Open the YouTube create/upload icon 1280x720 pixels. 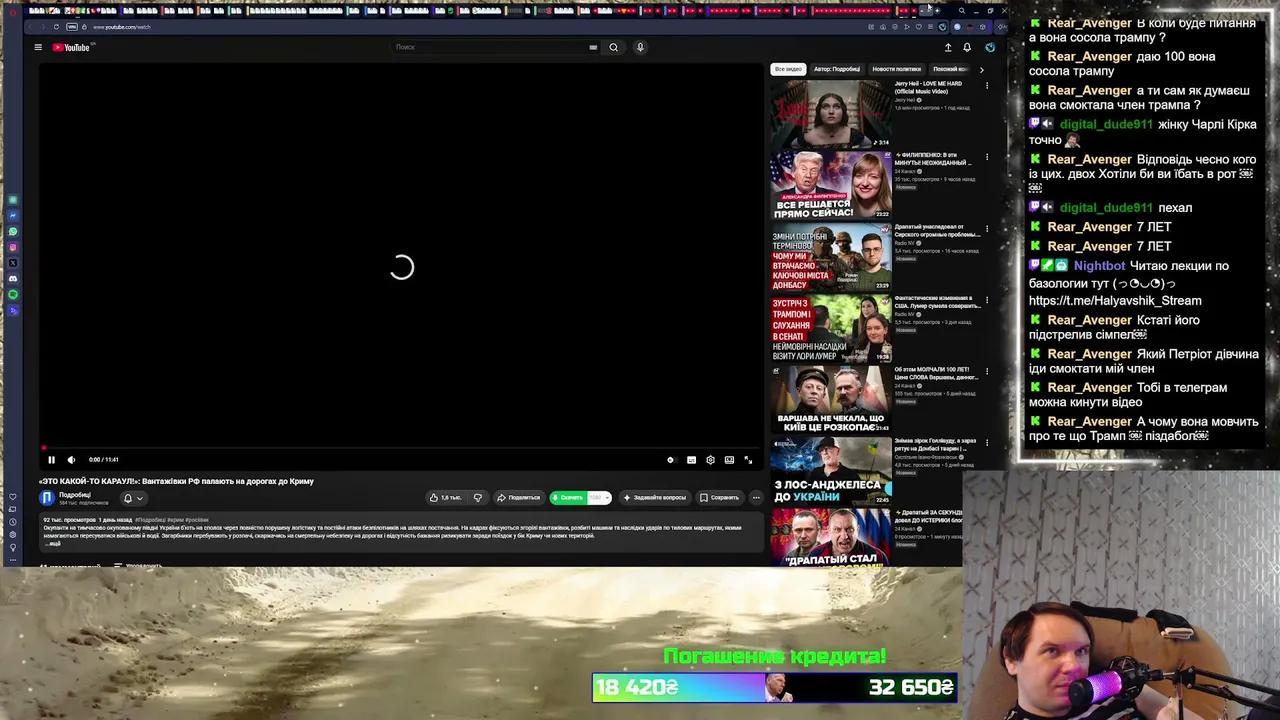pos(948,47)
